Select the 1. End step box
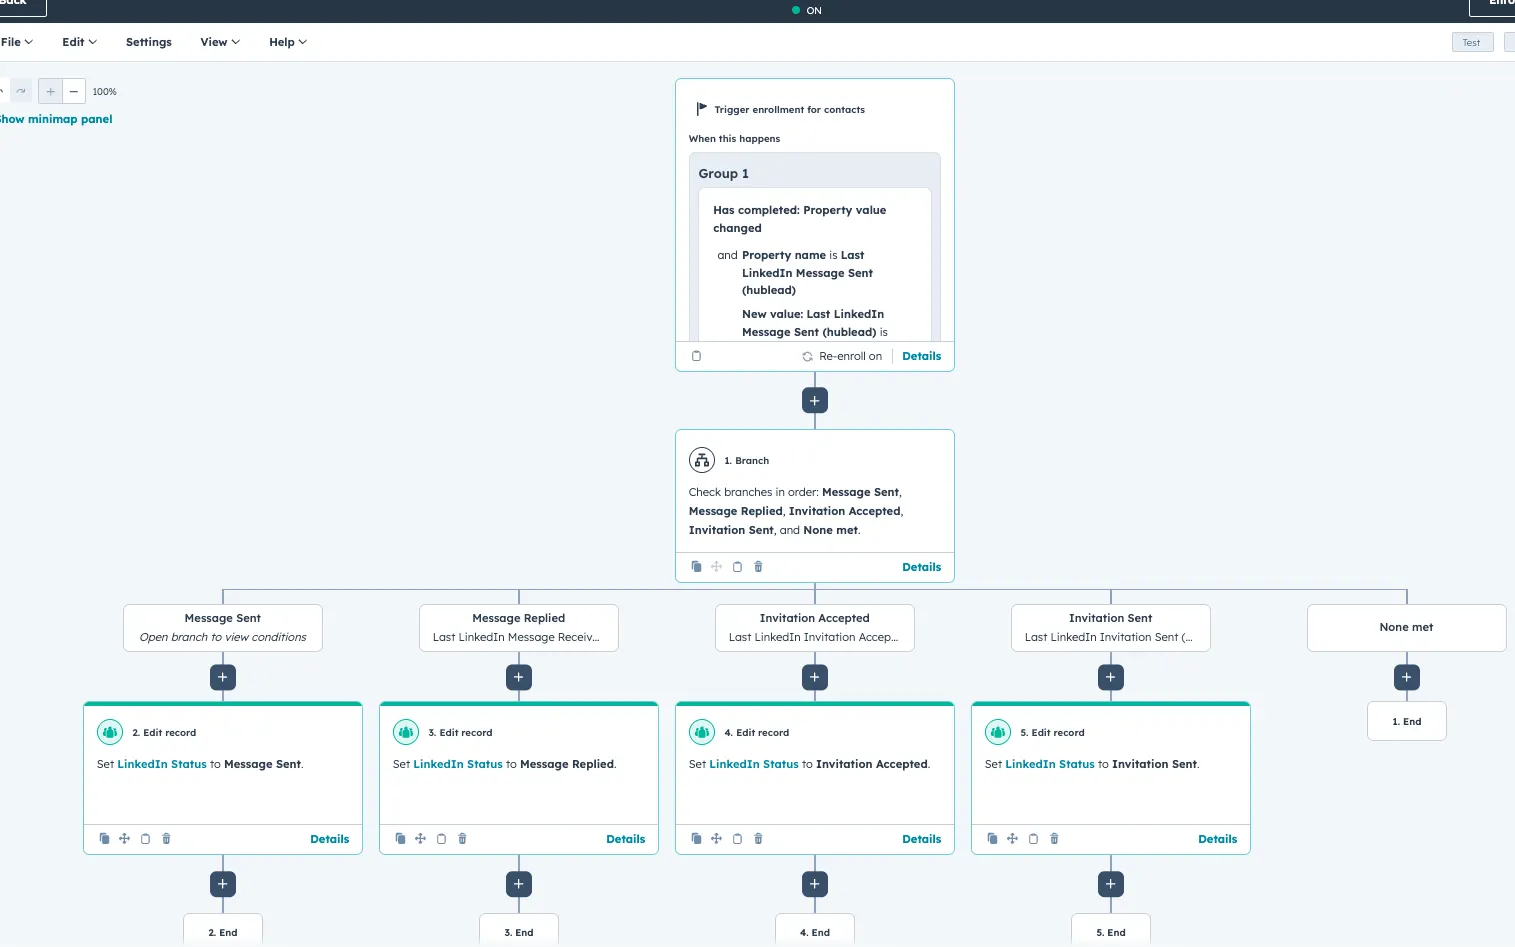Image resolution: width=1515 pixels, height=947 pixels. point(1407,721)
